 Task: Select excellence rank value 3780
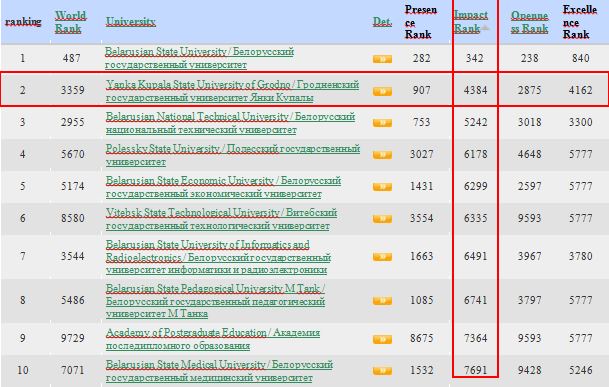(581, 256)
